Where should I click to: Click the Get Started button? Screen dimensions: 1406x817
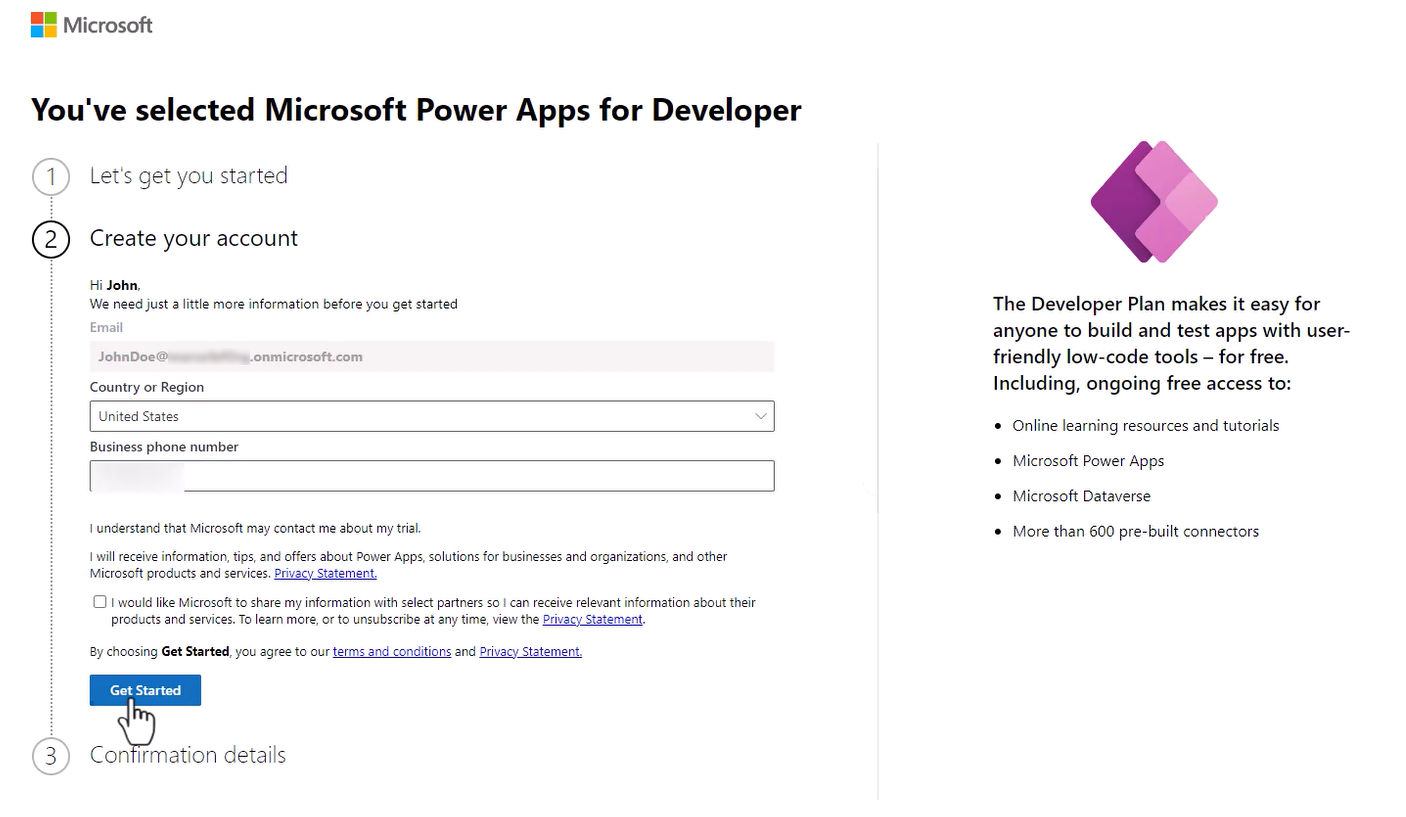click(144, 690)
